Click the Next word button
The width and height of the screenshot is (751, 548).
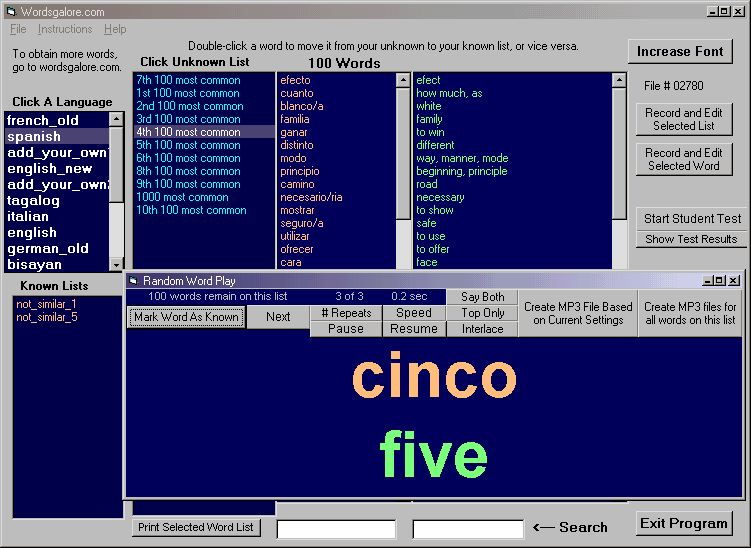[278, 317]
